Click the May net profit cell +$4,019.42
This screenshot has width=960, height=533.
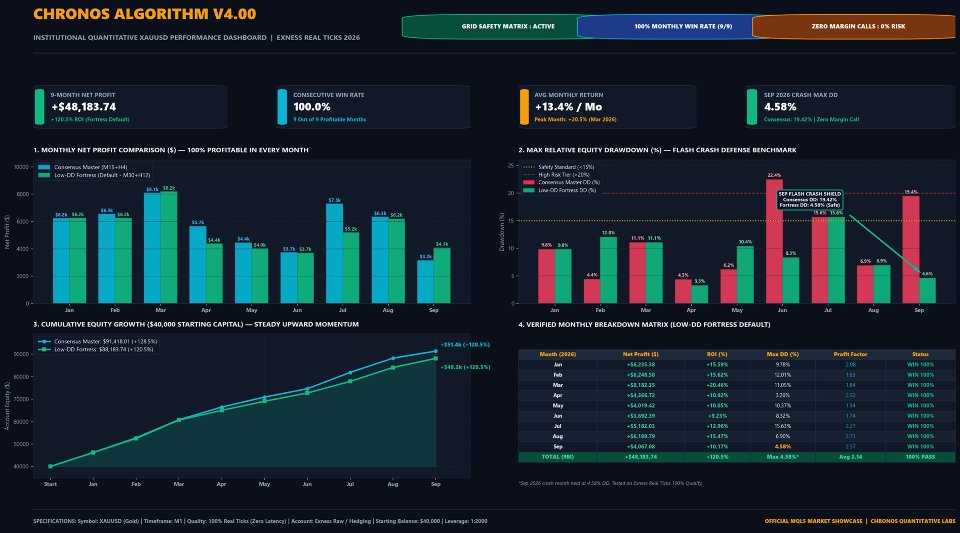640,406
